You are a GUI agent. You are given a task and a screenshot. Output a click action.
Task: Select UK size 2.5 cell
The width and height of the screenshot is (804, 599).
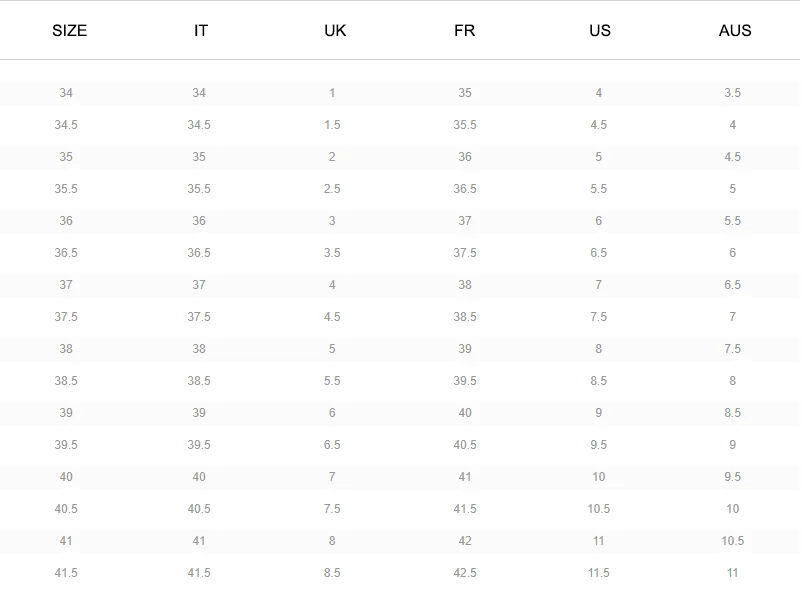coord(332,189)
